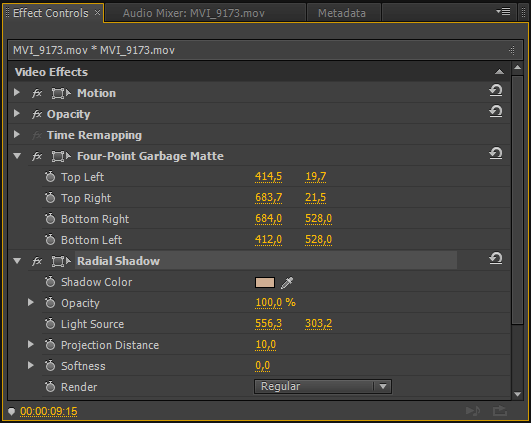The width and height of the screenshot is (531, 423).
Task: Select the Four-Point Garbage Matte effect name
Action: pyautogui.click(x=150, y=156)
